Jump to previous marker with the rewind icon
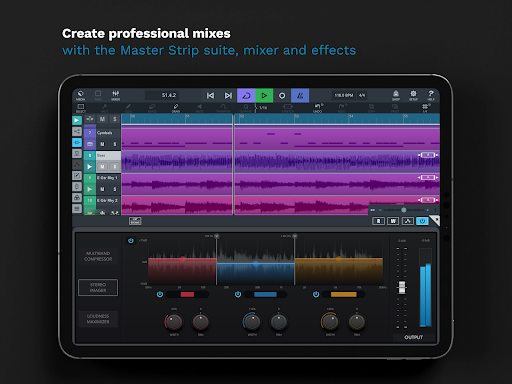The height and width of the screenshot is (384, 512). point(210,96)
